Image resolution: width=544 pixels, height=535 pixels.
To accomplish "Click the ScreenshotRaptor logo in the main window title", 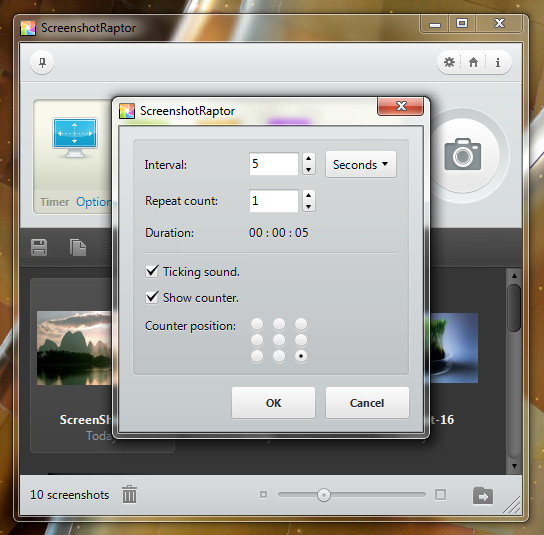I will (x=28, y=28).
